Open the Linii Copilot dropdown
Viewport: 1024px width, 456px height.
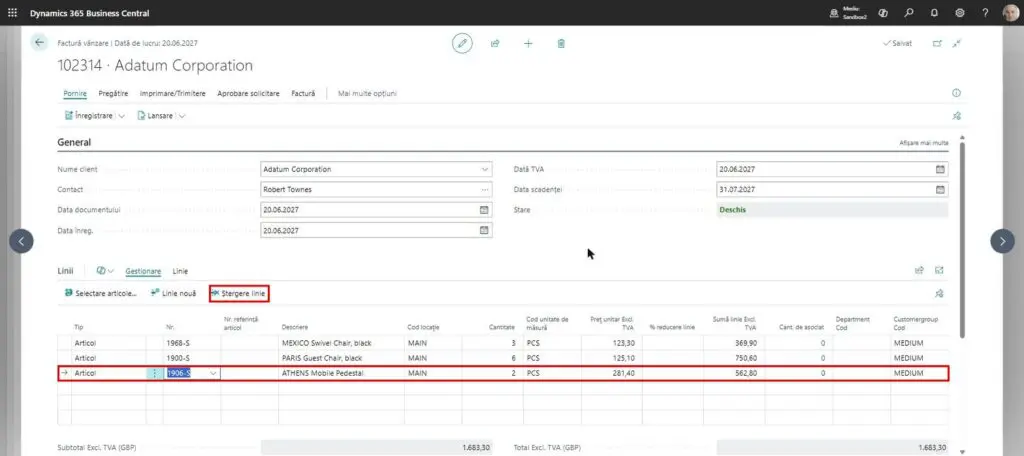104,270
